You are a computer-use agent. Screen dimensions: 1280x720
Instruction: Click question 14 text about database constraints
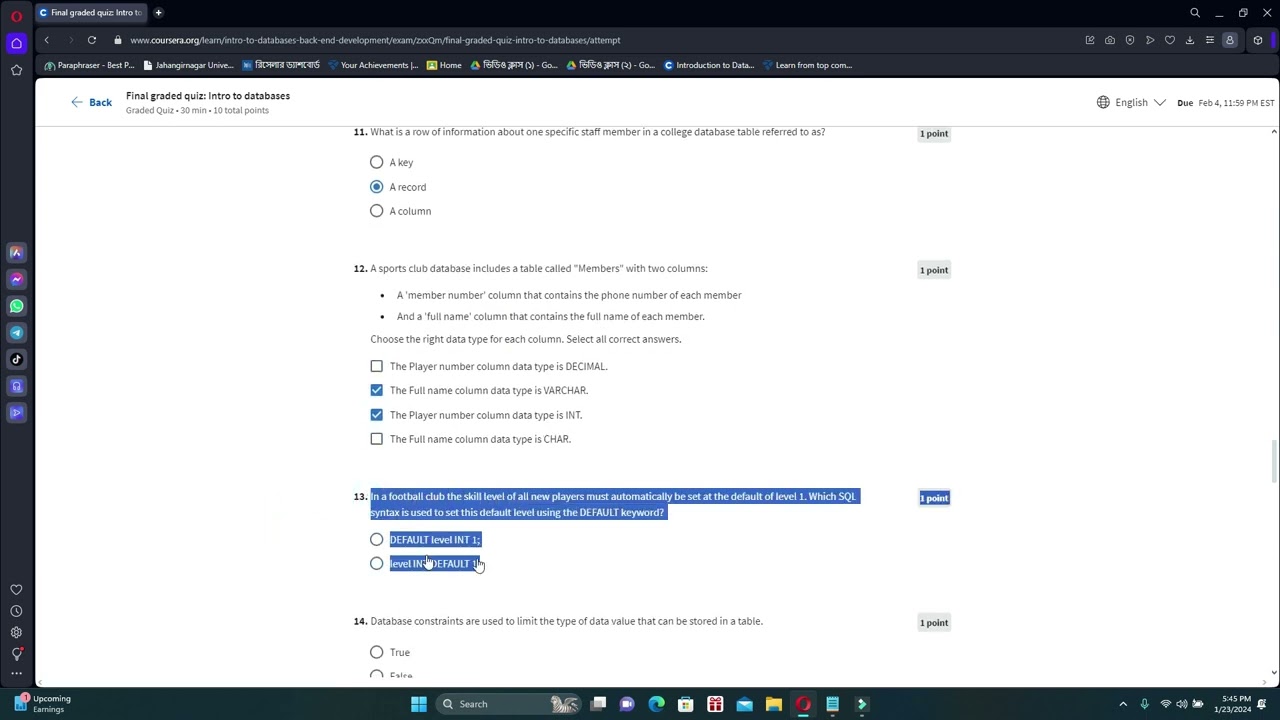coord(566,621)
